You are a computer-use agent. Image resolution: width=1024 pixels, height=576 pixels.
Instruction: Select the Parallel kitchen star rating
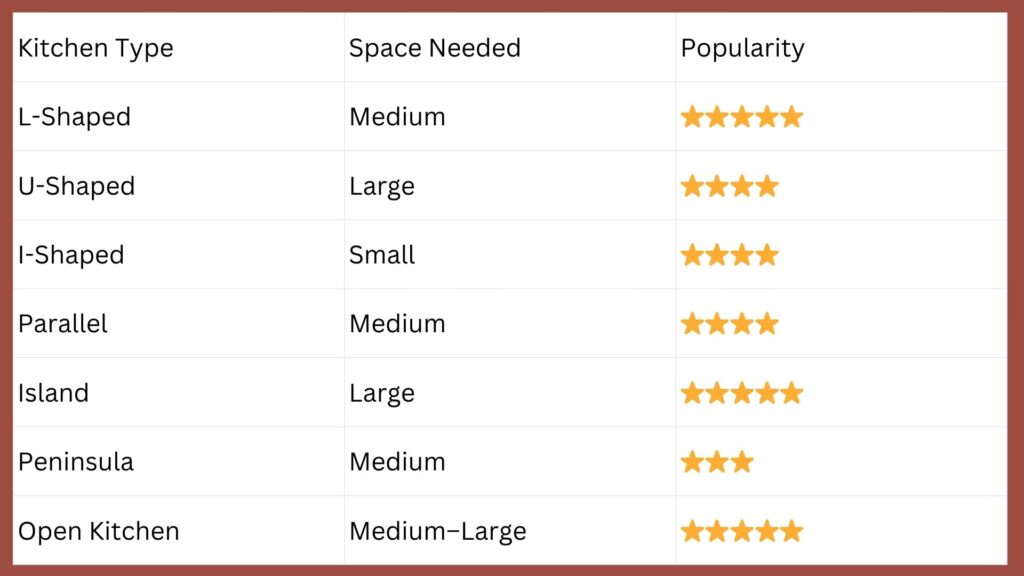[x=729, y=324]
